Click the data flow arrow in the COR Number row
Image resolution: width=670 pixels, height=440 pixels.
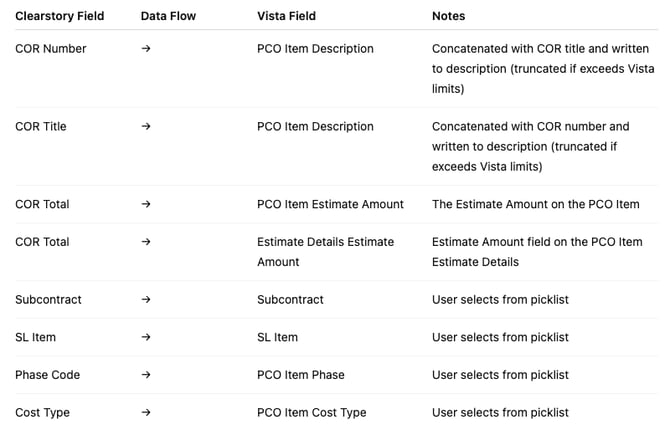[x=146, y=49]
